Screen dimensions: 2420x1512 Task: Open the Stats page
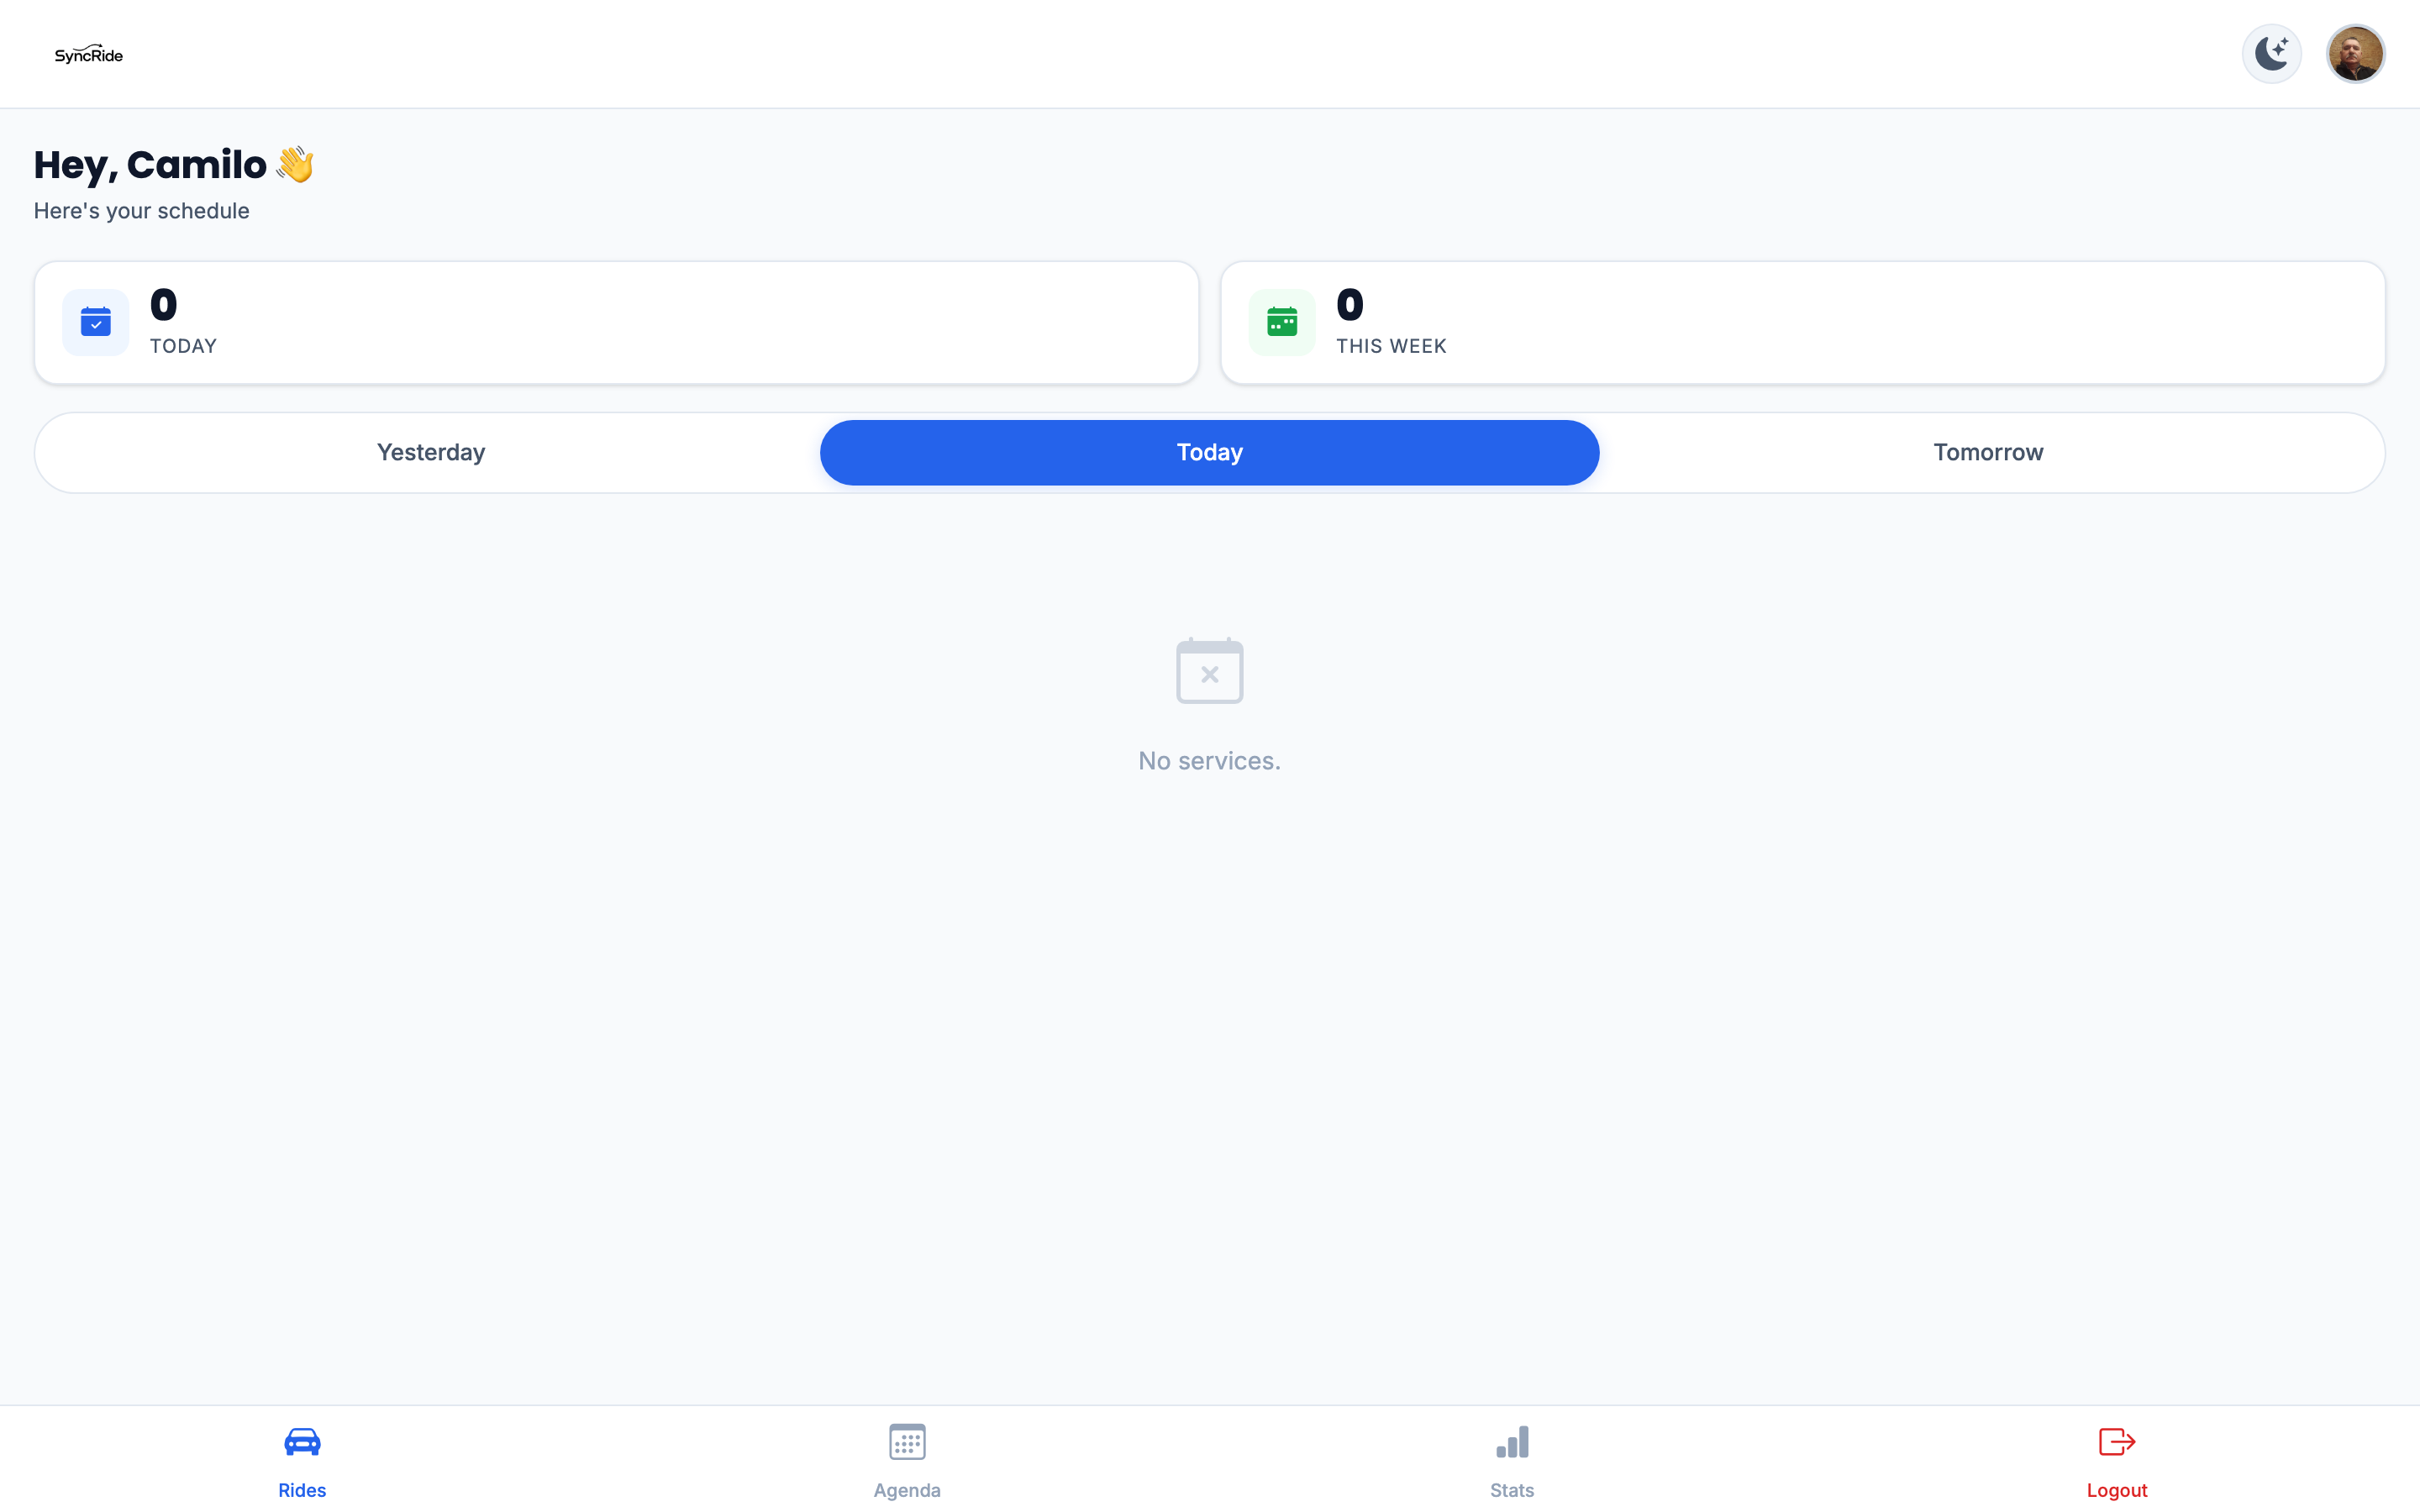1512,1460
